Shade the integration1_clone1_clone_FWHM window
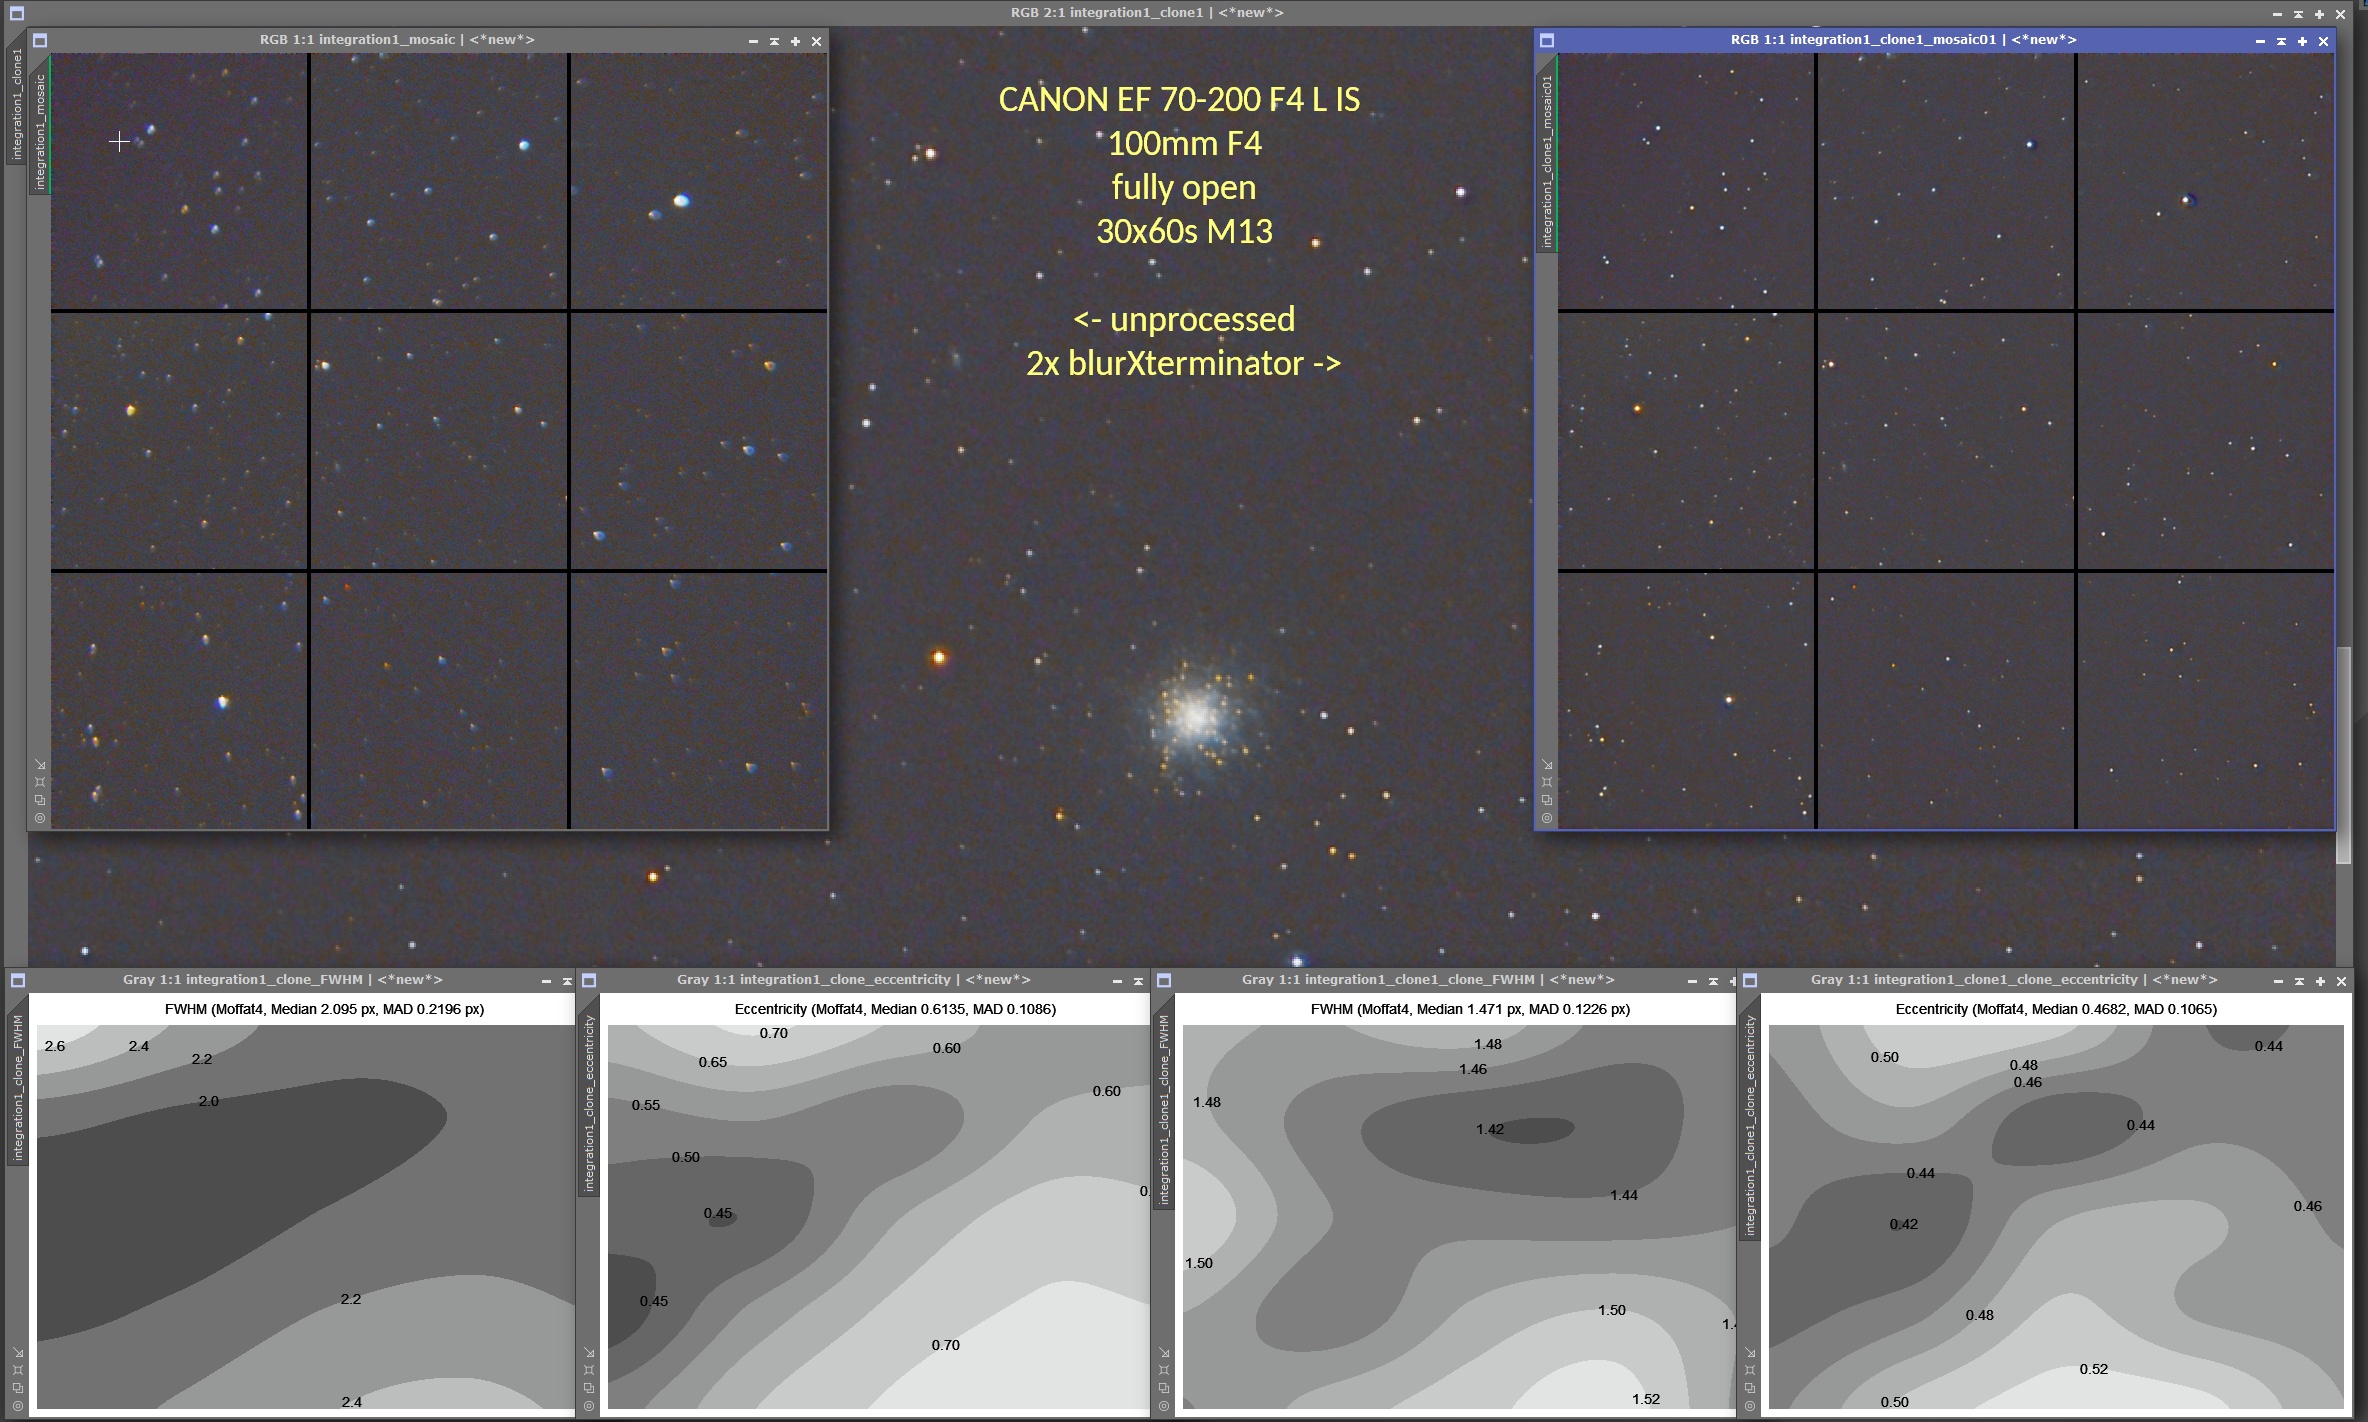The height and width of the screenshot is (1422, 2368). click(1713, 981)
